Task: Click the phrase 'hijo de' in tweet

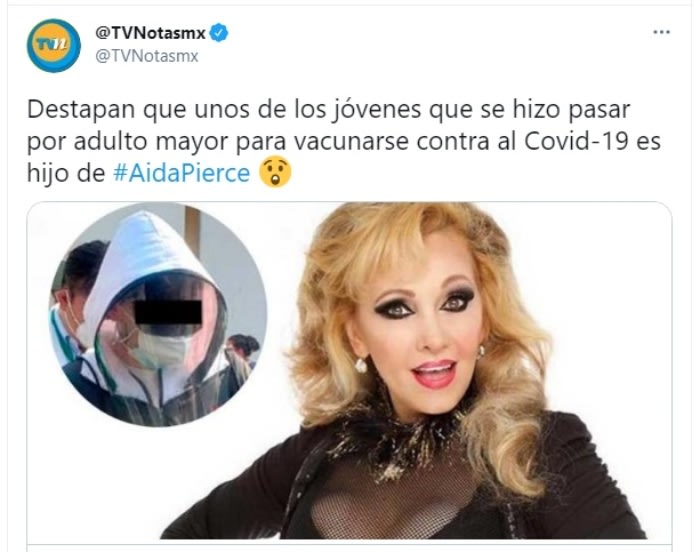Action: click(x=66, y=173)
